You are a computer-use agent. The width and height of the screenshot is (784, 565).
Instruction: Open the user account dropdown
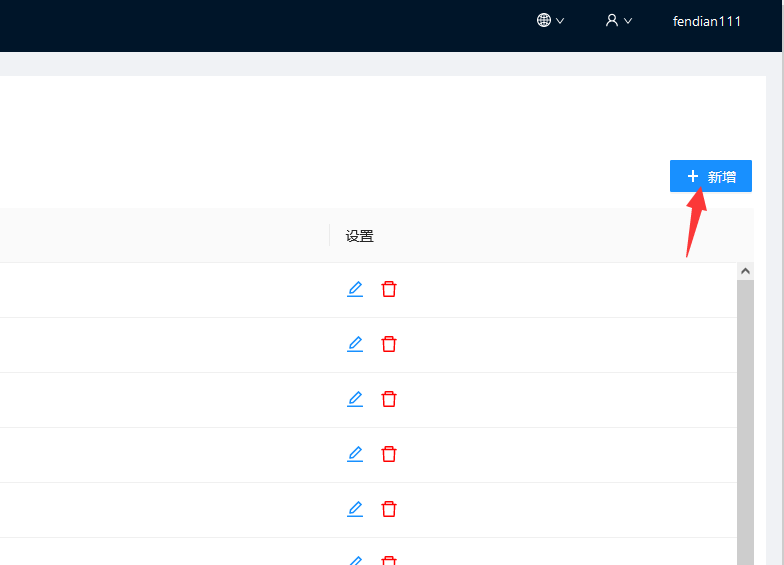pos(618,20)
